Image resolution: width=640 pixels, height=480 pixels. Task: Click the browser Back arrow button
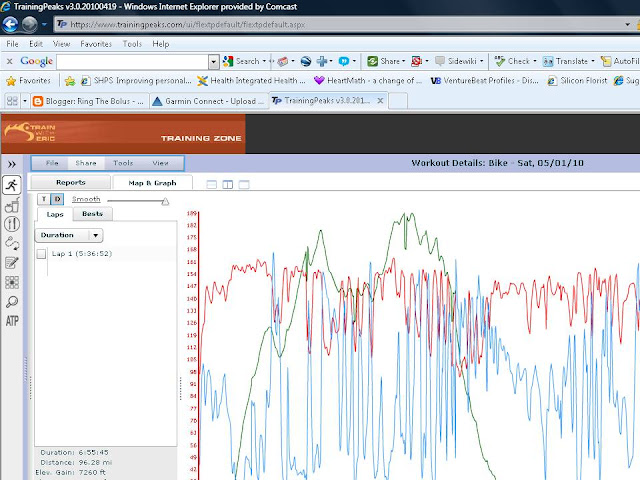coord(10,24)
